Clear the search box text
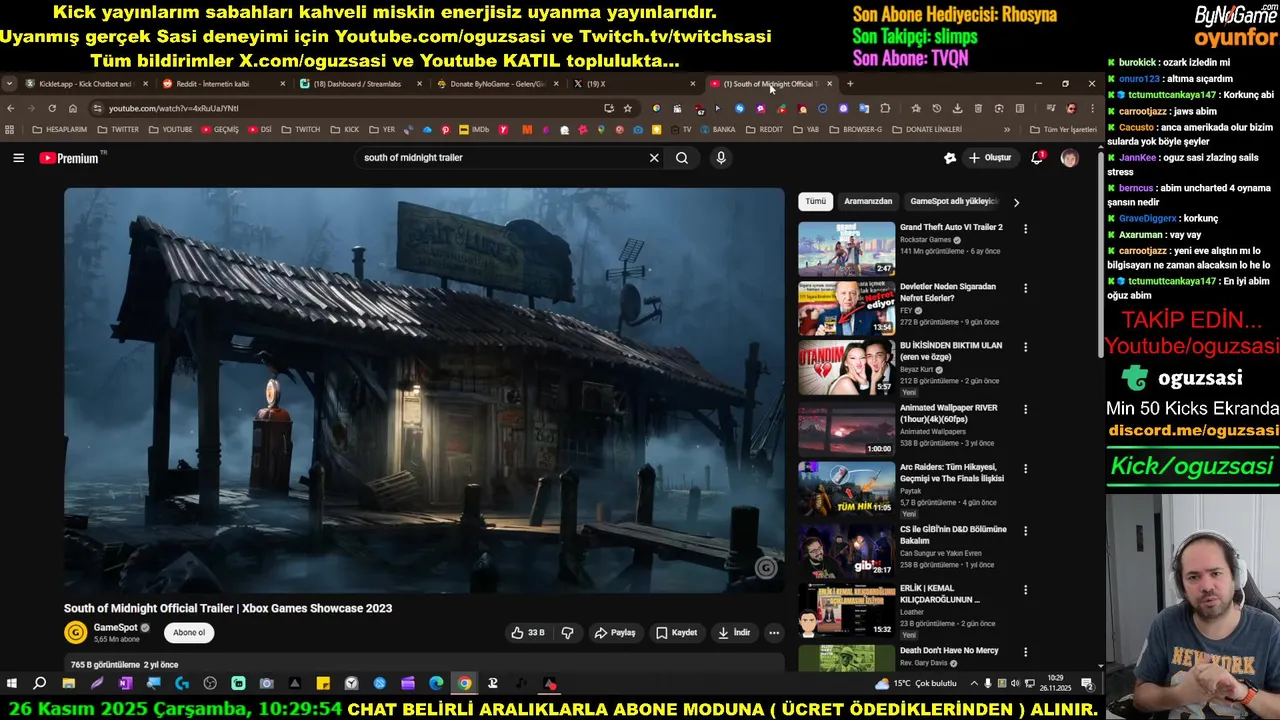This screenshot has height=720, width=1280. point(654,158)
